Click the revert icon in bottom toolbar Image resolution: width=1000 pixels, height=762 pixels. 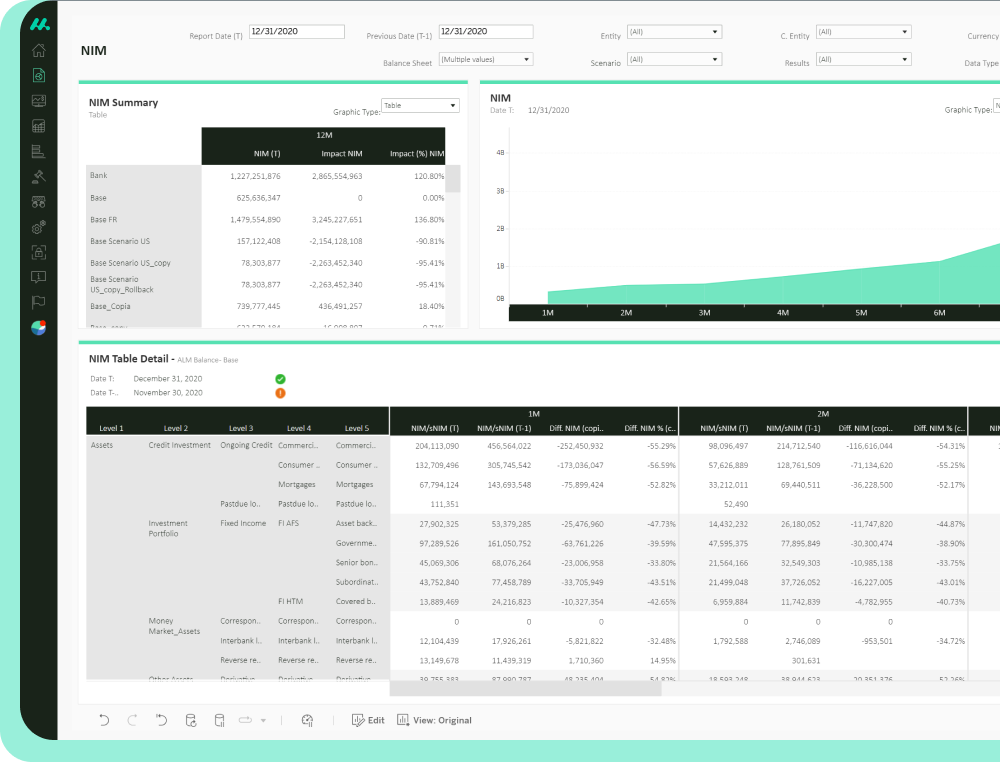coord(162,720)
